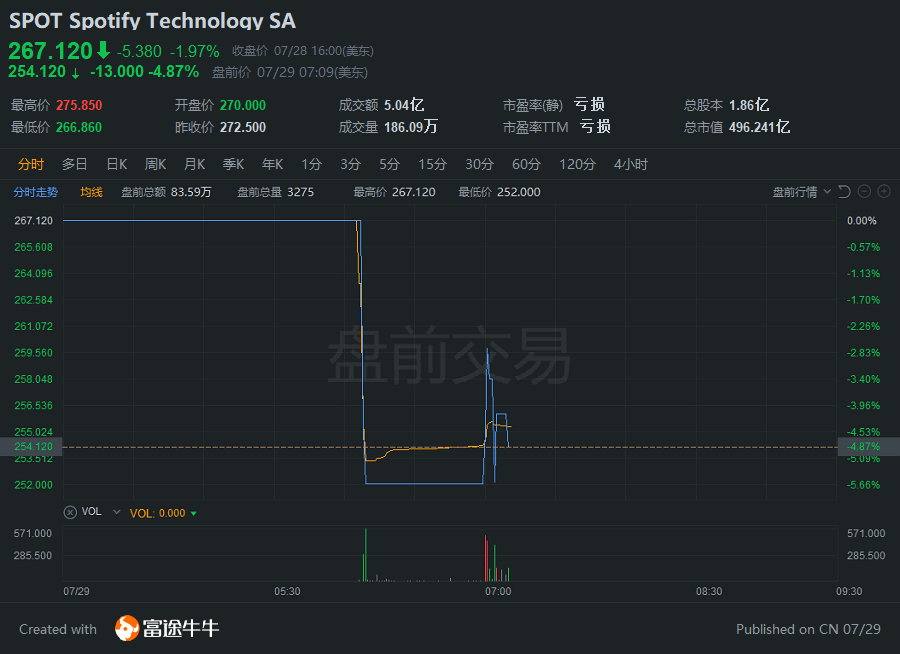
Task: Select the 60分 interval tab
Action: (x=526, y=164)
